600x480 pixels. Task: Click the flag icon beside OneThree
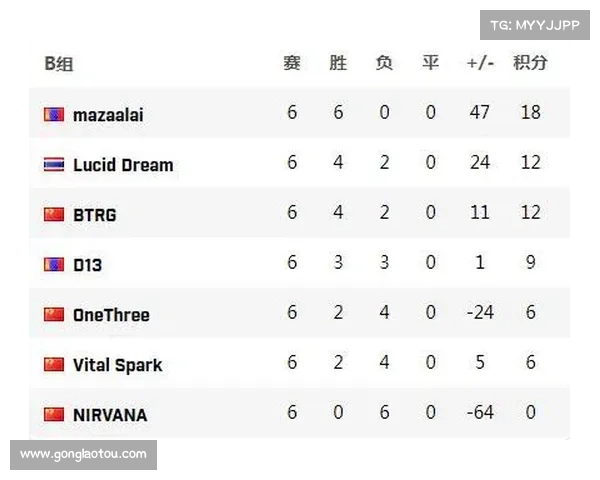(54, 315)
